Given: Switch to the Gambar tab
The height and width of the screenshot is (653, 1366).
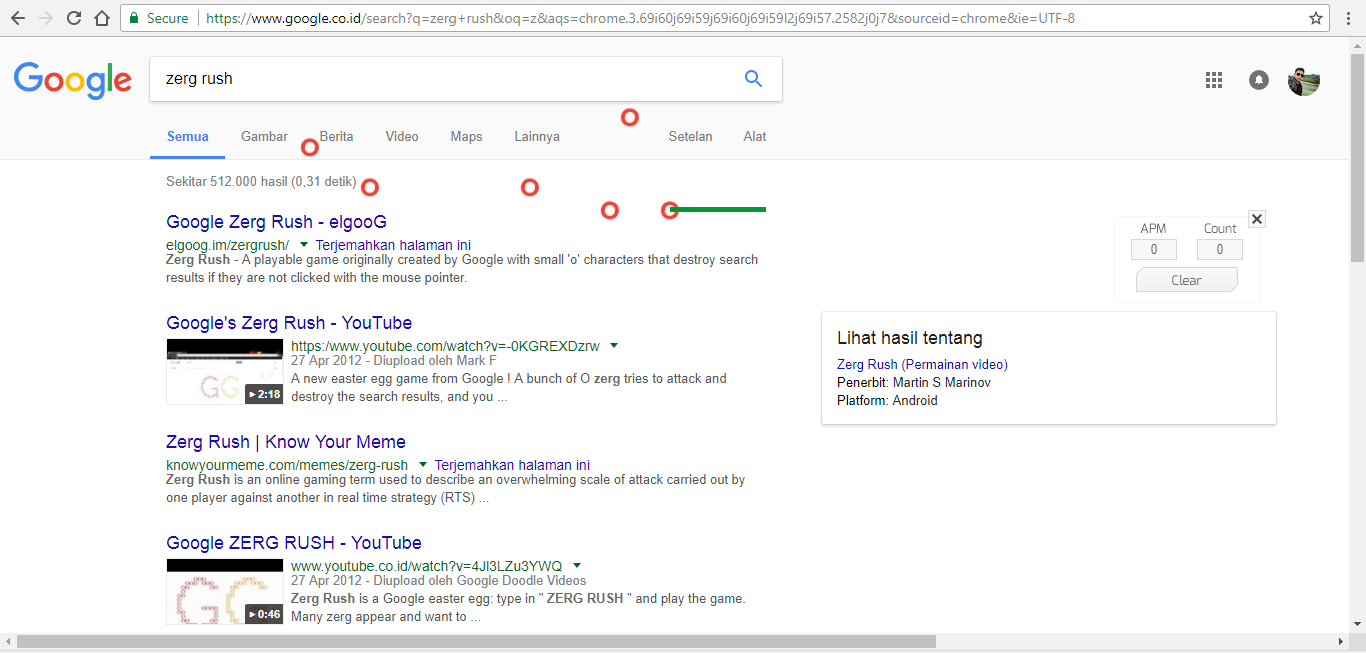Looking at the screenshot, I should point(264,137).
